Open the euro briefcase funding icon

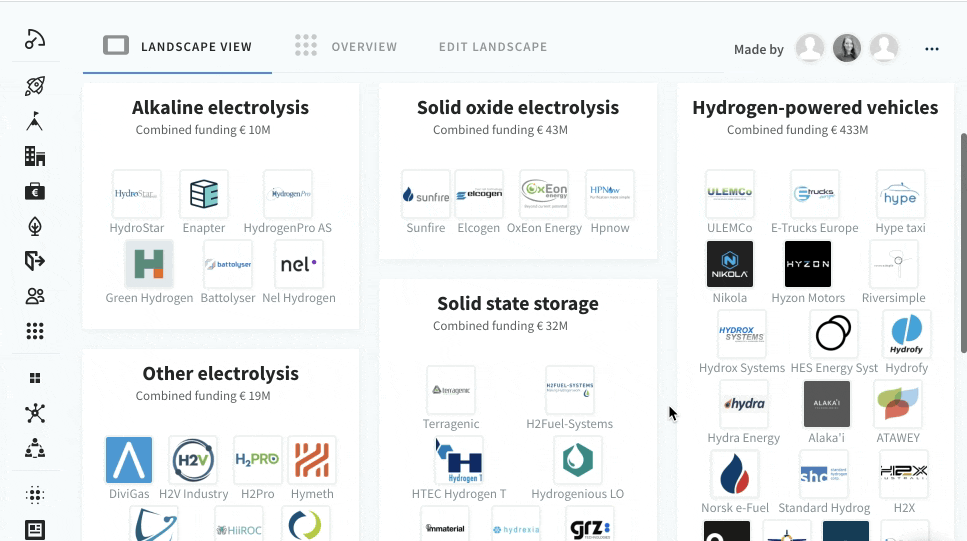(35, 192)
